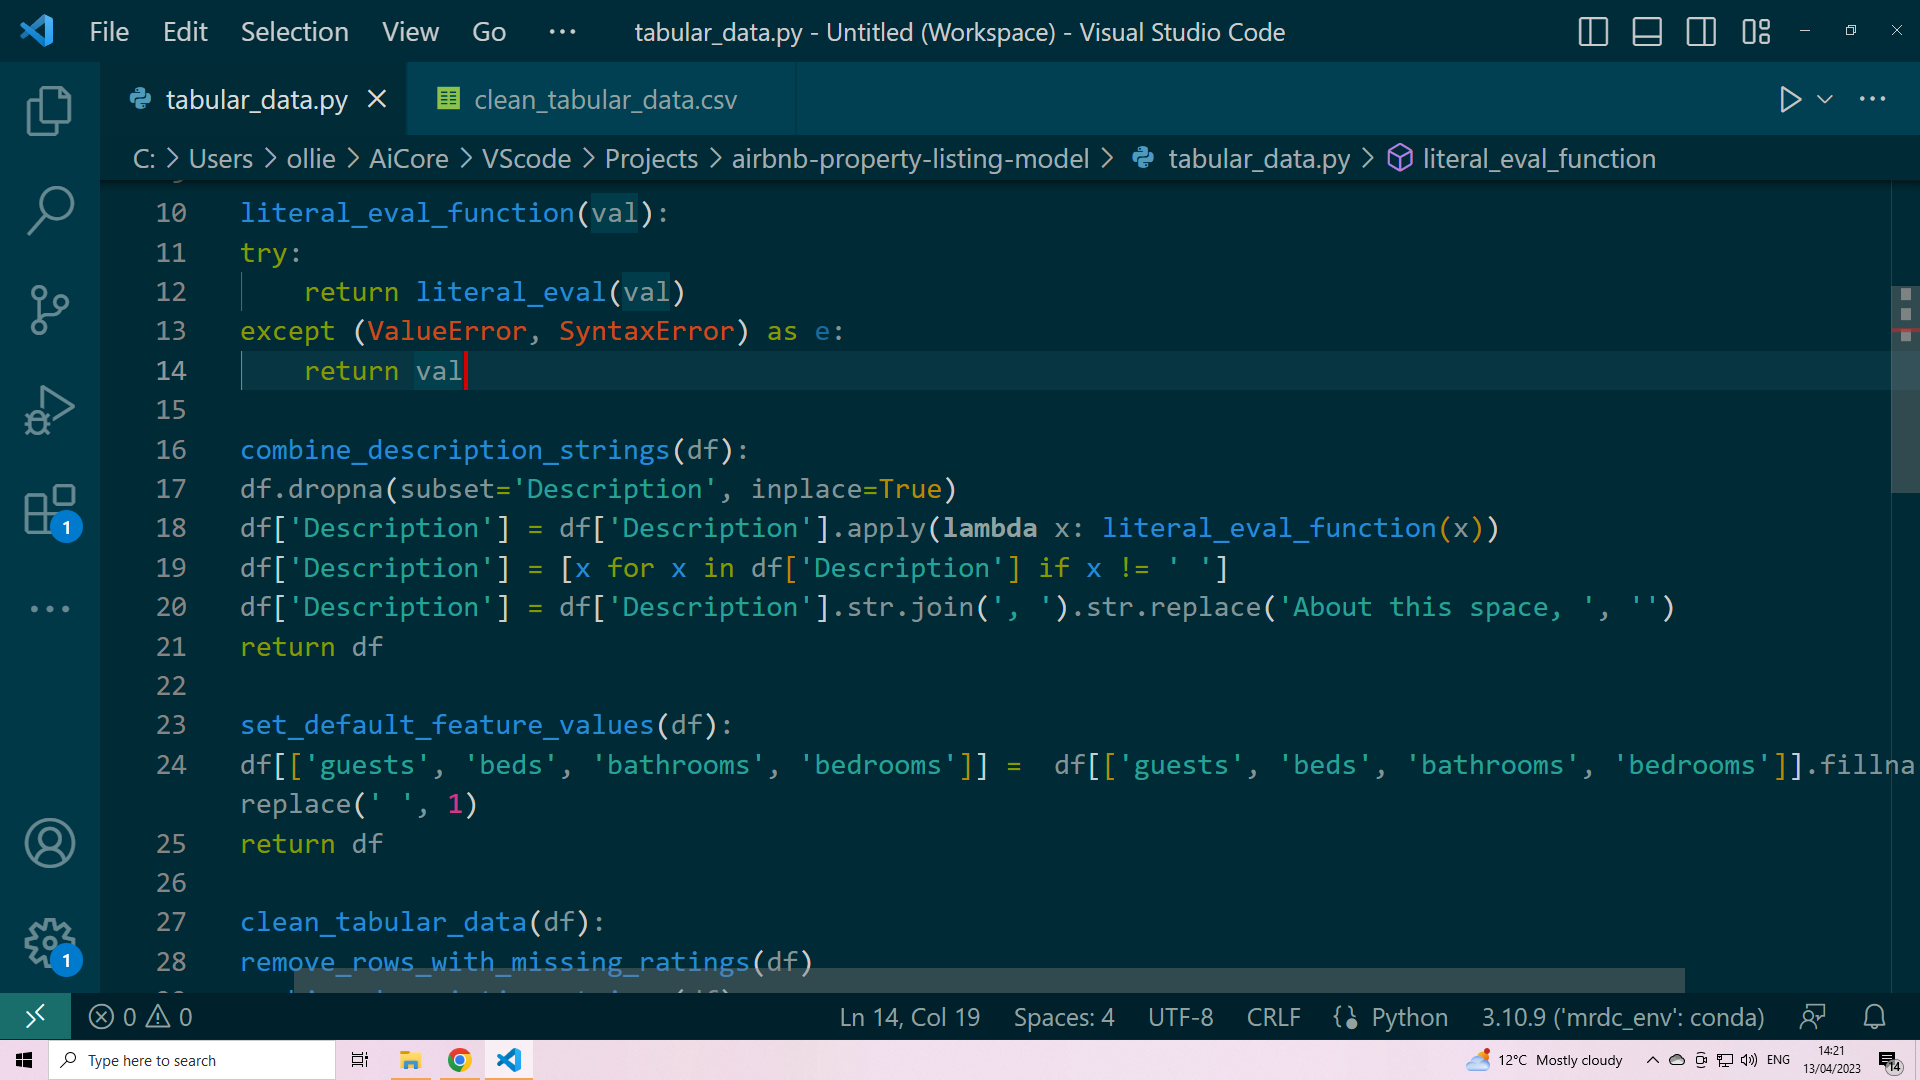Toggle the bottom Panel layout button

[1647, 32]
